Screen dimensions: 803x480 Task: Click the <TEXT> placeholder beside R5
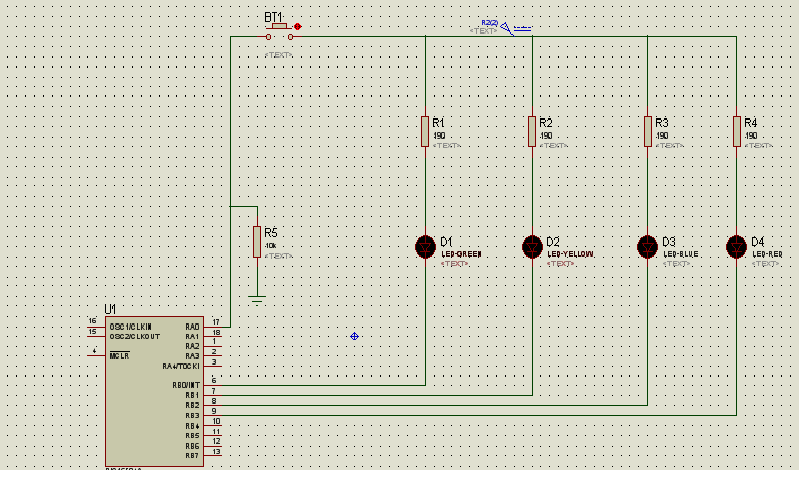[x=279, y=256]
